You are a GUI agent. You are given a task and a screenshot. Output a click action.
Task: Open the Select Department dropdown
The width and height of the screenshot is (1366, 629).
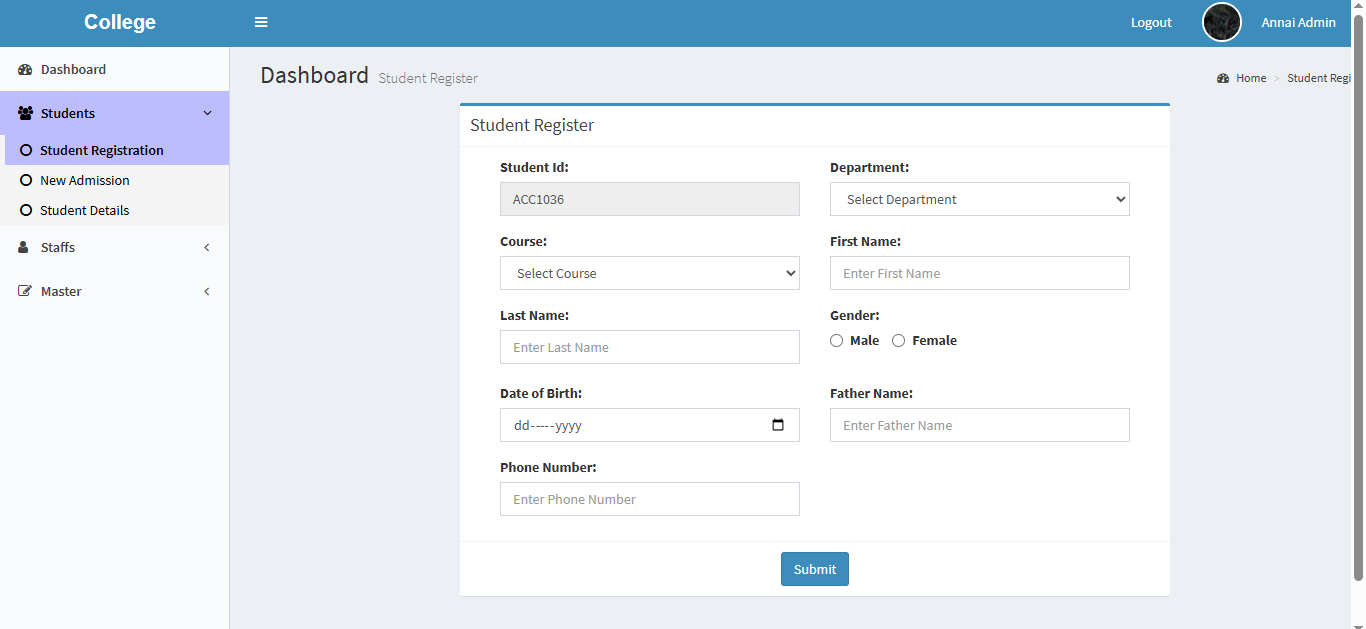979,199
